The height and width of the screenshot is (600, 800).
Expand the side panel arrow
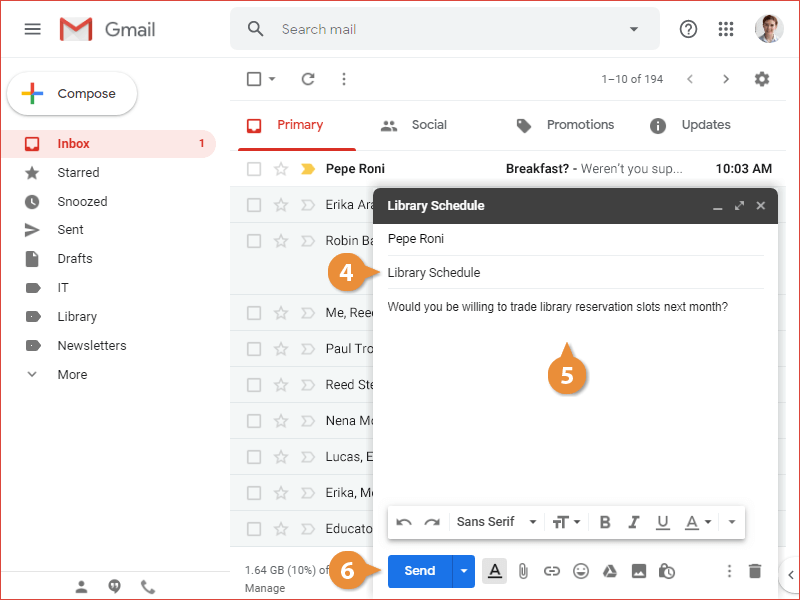[x=790, y=575]
